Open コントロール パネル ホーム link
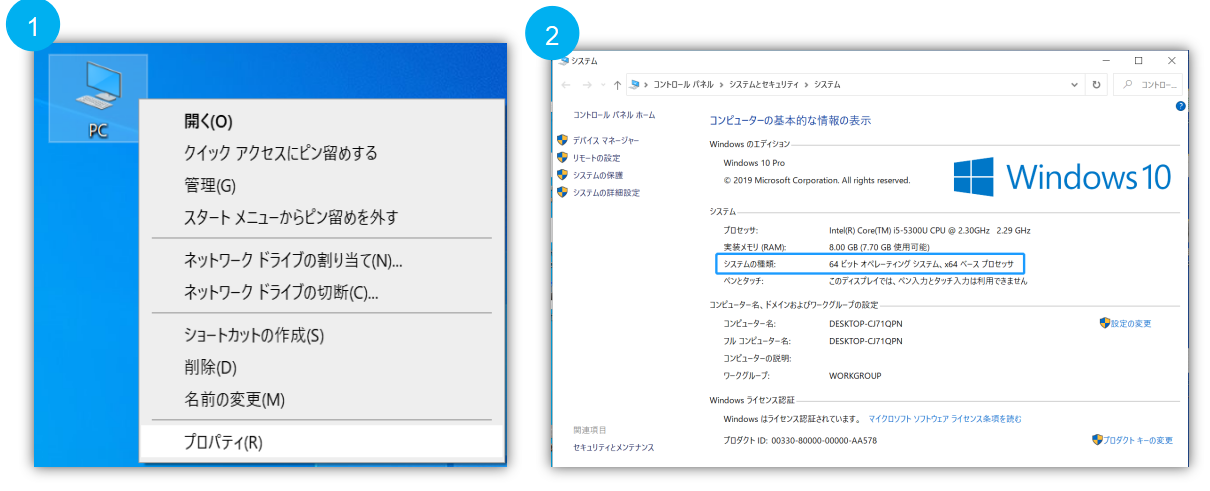Image resolution: width=1210 pixels, height=491 pixels. [614, 115]
